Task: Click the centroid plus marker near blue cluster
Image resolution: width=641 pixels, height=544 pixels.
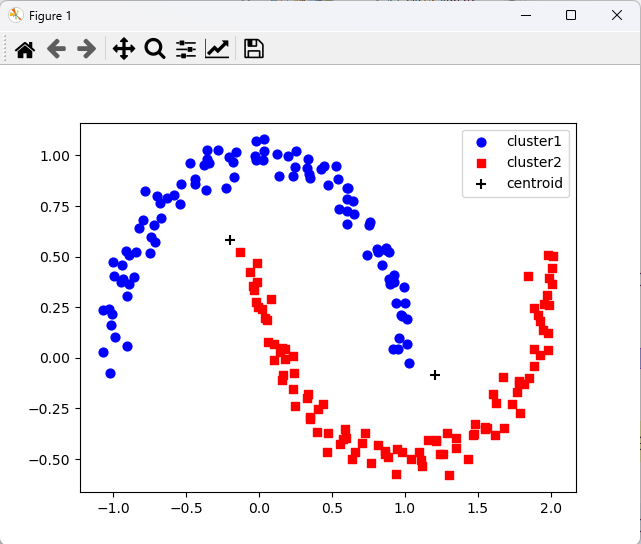Action: 230,240
